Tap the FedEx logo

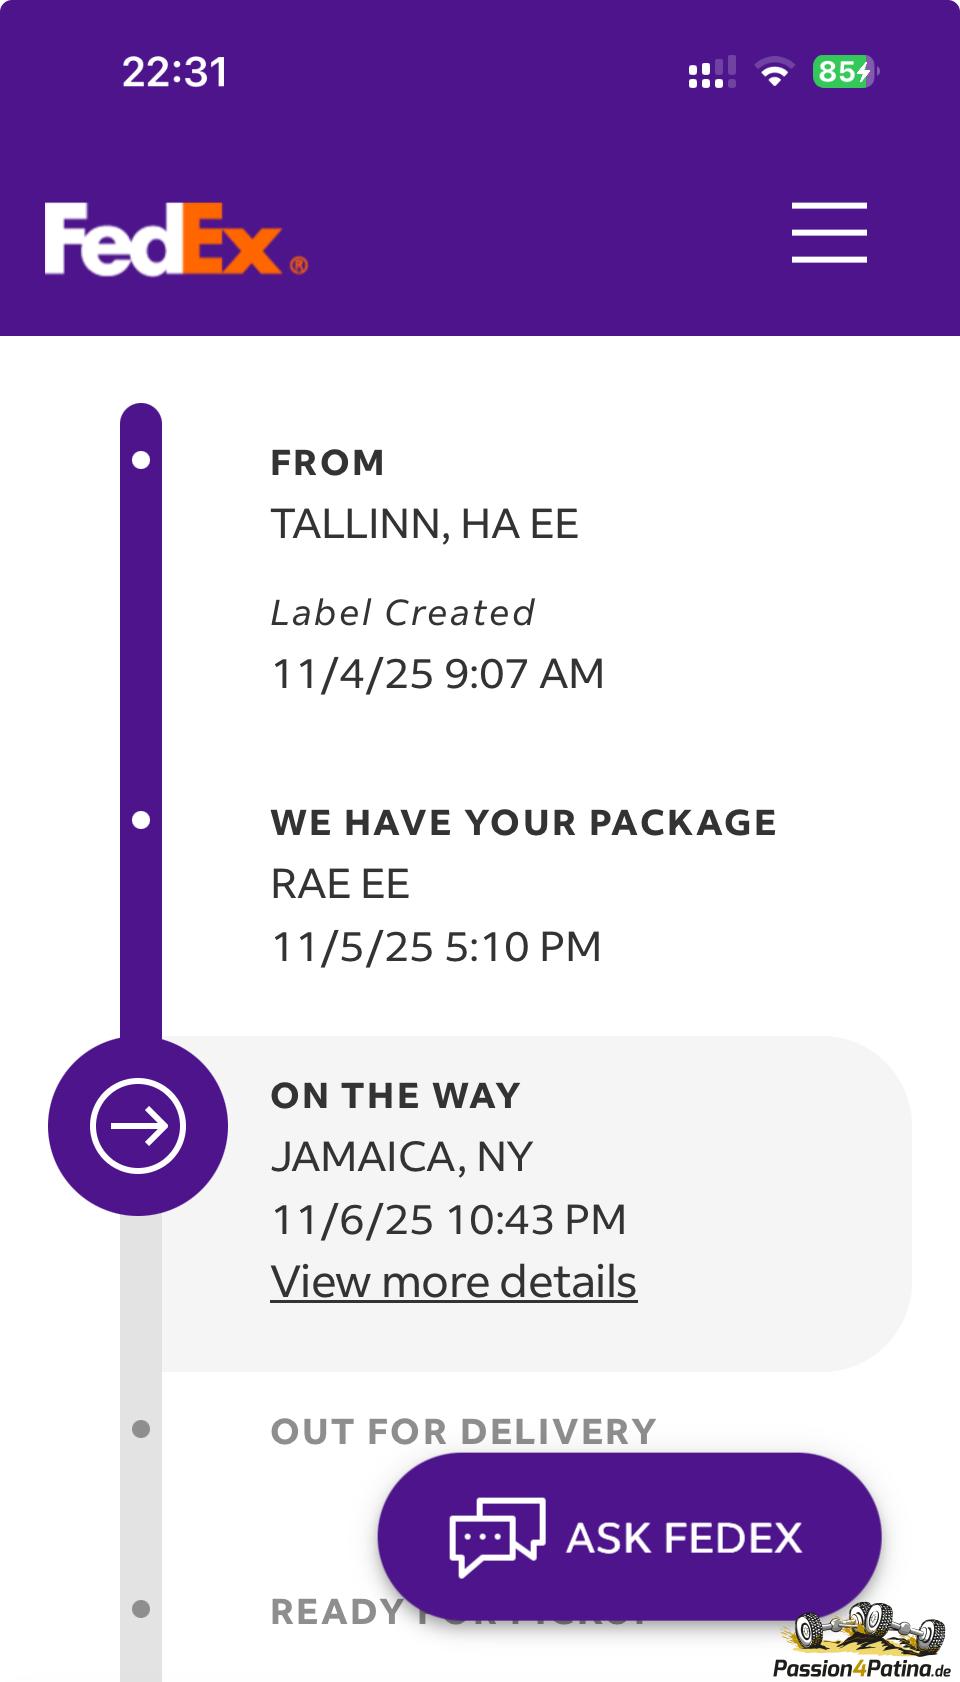coord(175,239)
